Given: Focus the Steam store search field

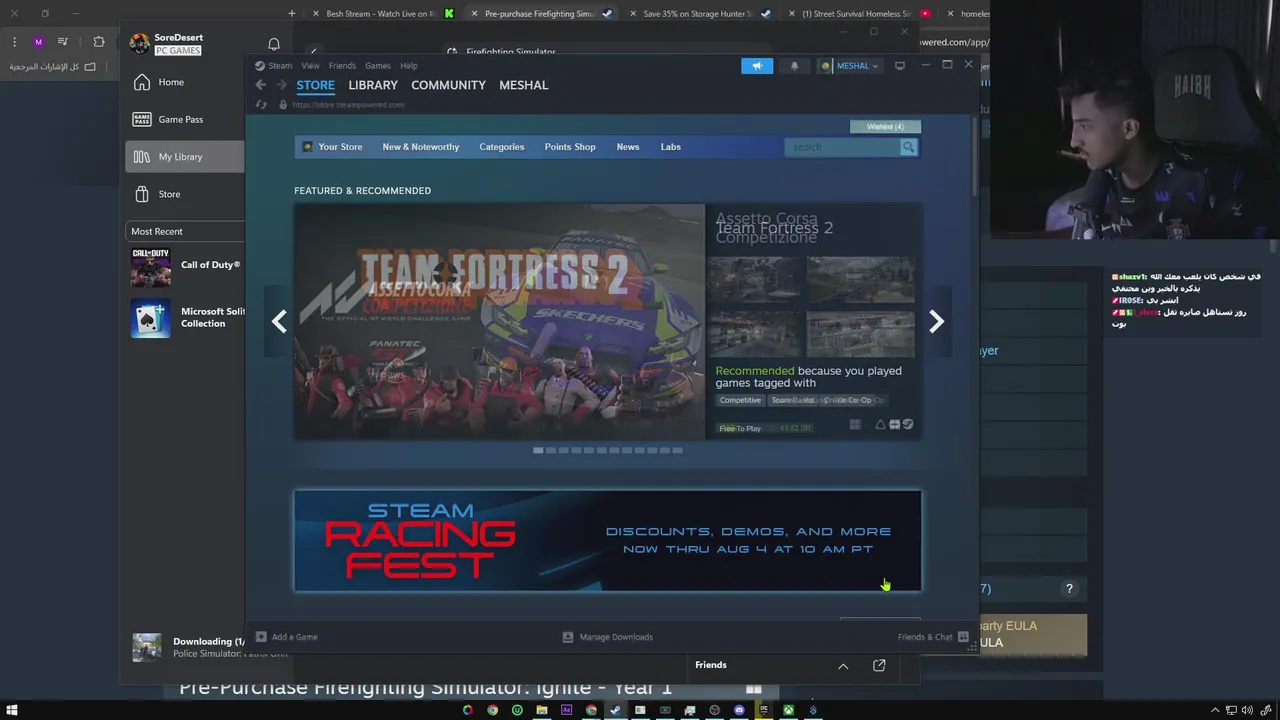Looking at the screenshot, I should [x=842, y=147].
